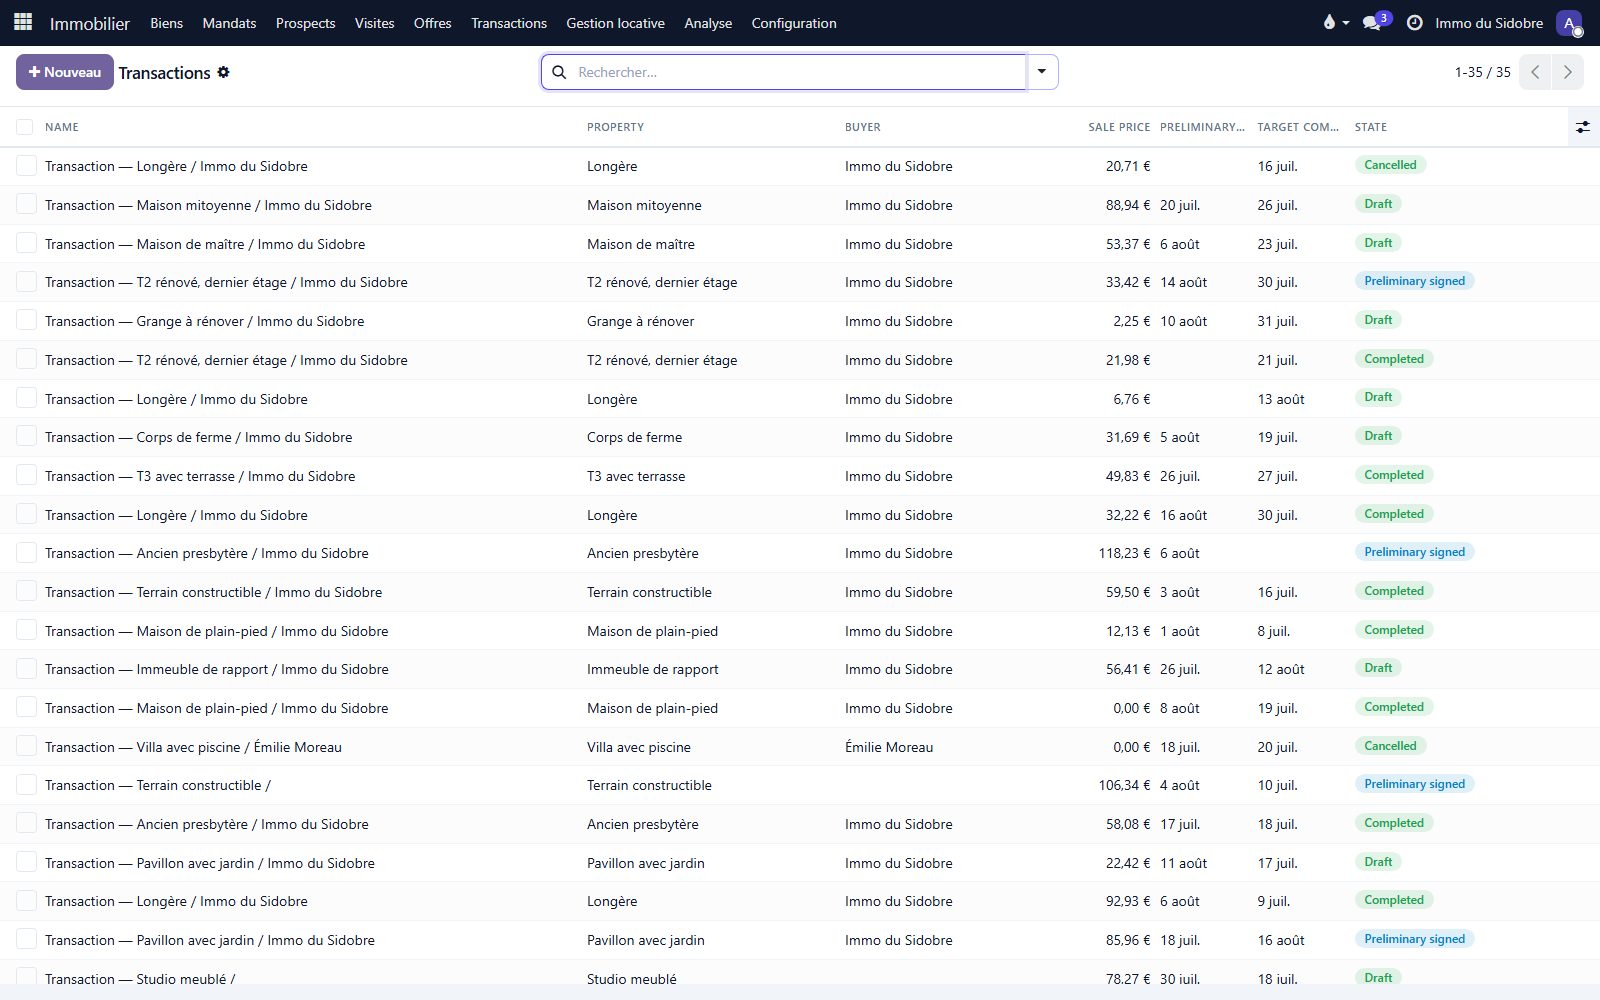
Task: Sort by the State column header
Action: (x=1370, y=127)
